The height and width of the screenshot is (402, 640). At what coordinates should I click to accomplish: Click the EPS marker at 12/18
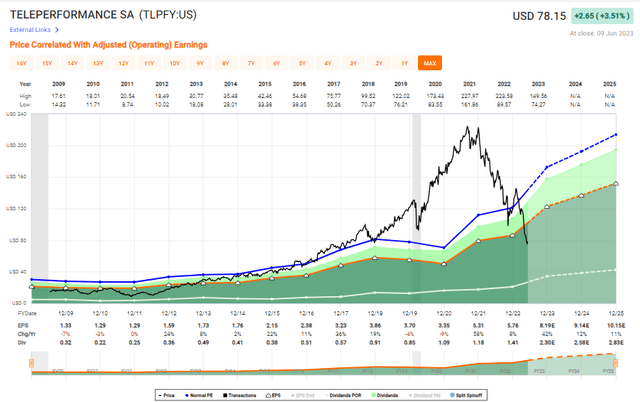pos(375,258)
